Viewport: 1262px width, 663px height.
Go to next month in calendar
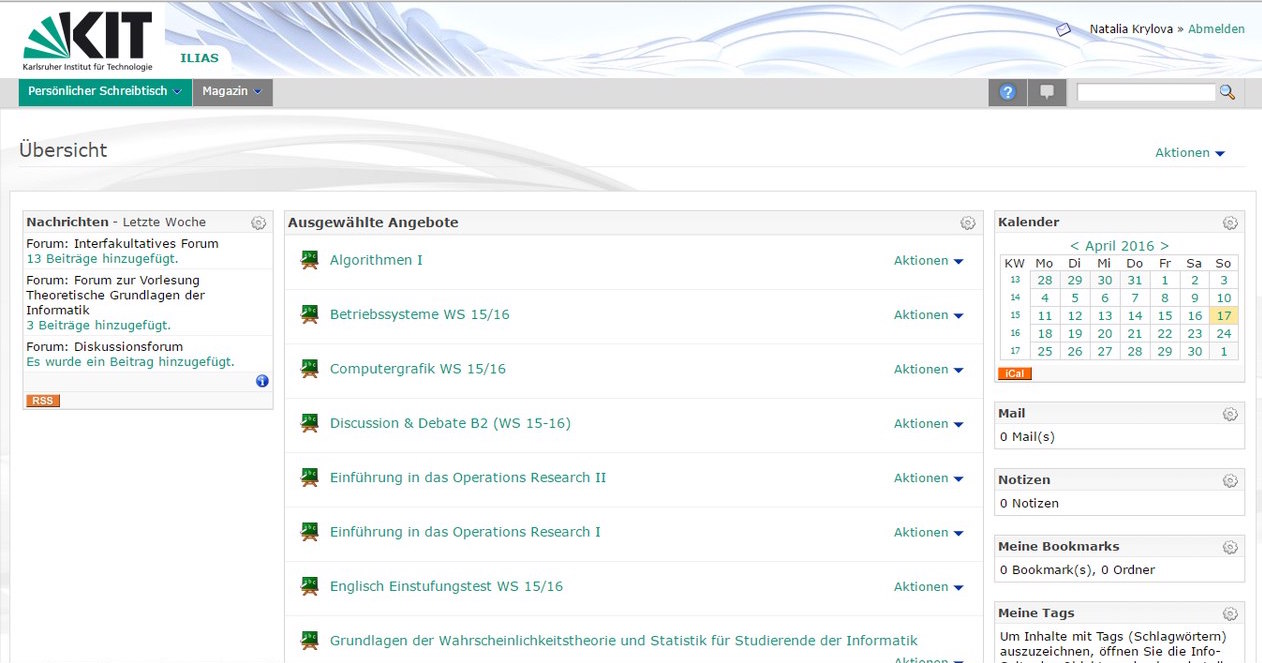point(1164,246)
